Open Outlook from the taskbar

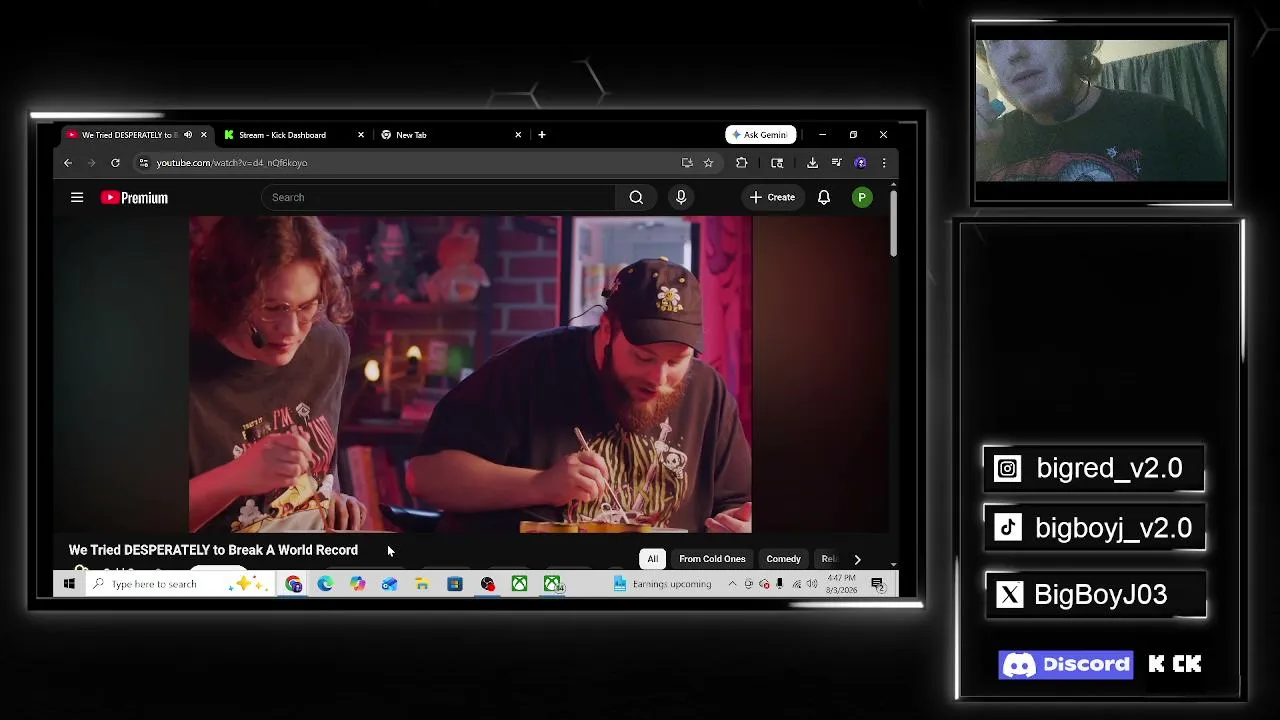pyautogui.click(x=389, y=584)
